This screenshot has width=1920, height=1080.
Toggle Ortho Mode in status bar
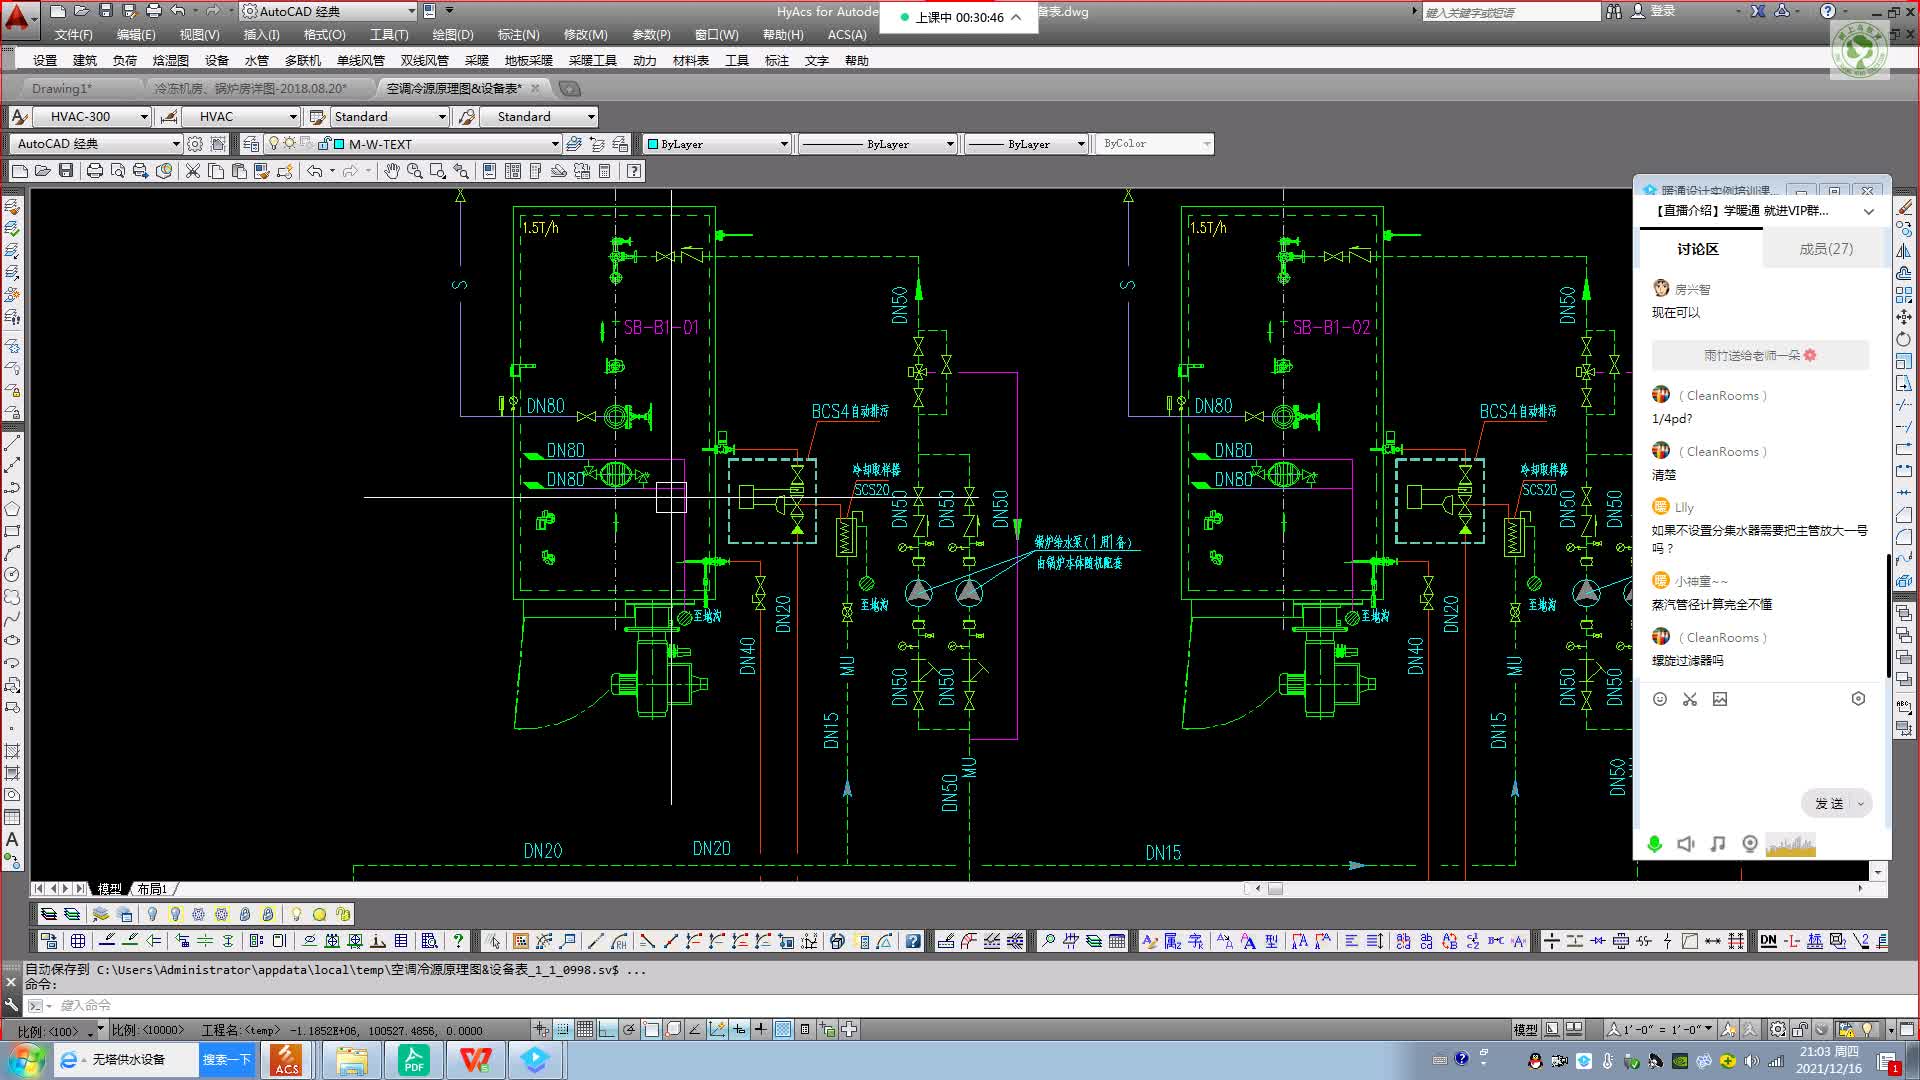[x=607, y=1029]
